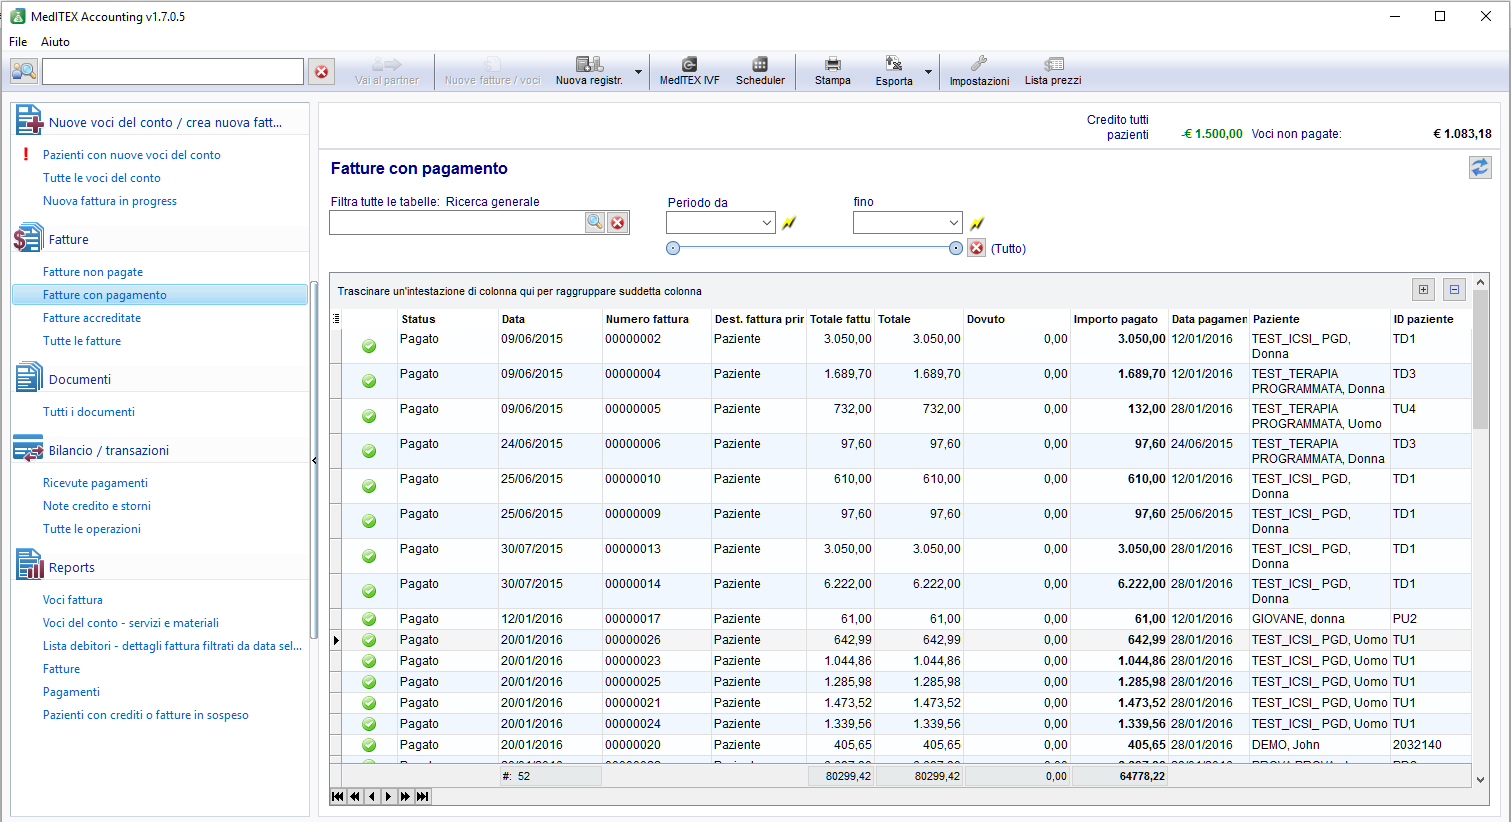This screenshot has height=822, width=1511.
Task: Select Fatture non pagate link
Action: [93, 272]
